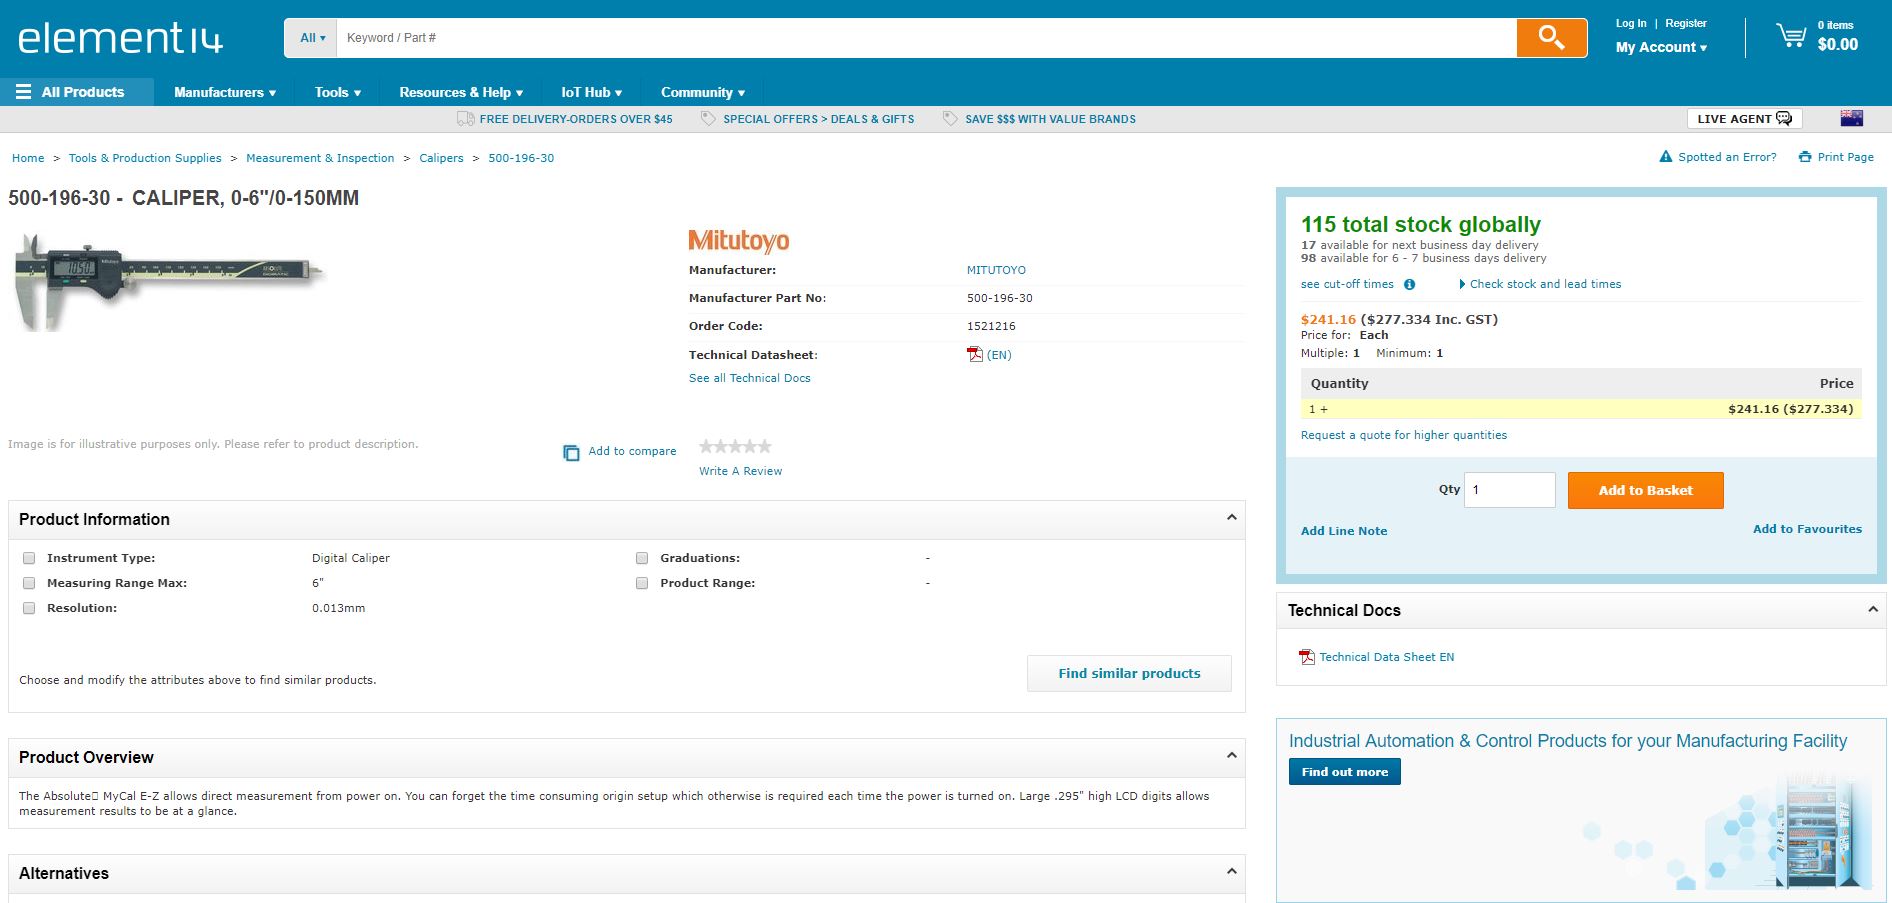
Task: Tick the Measuring Range Max checkbox
Action: point(29,583)
